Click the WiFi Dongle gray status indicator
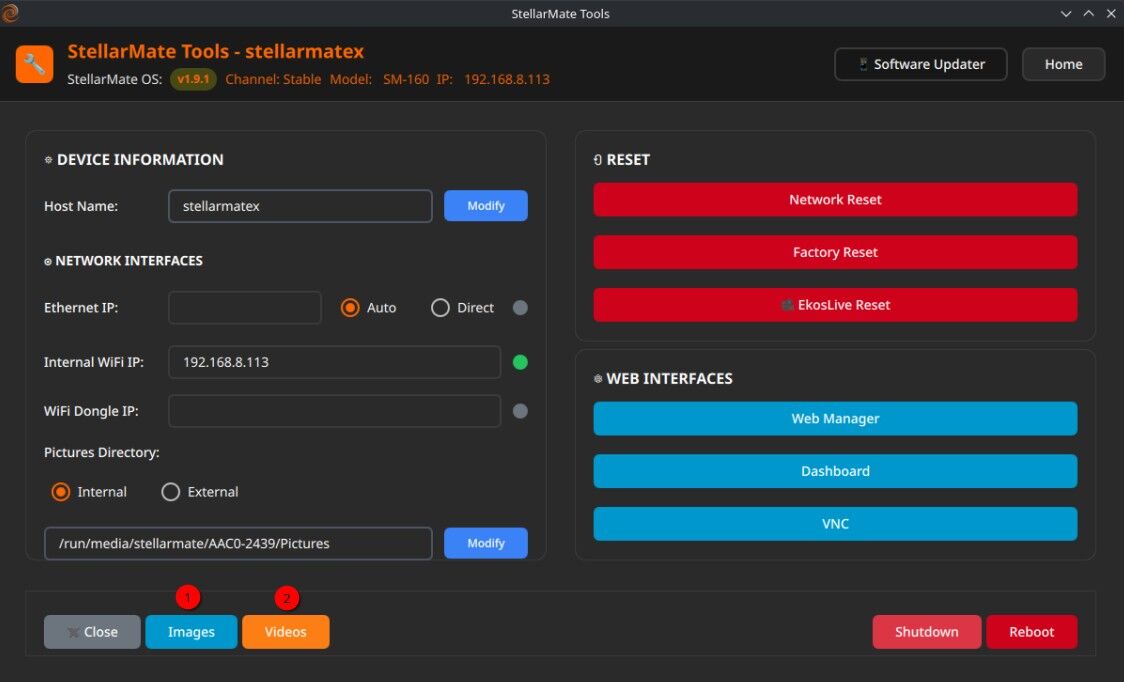The height and width of the screenshot is (682, 1124). [520, 411]
